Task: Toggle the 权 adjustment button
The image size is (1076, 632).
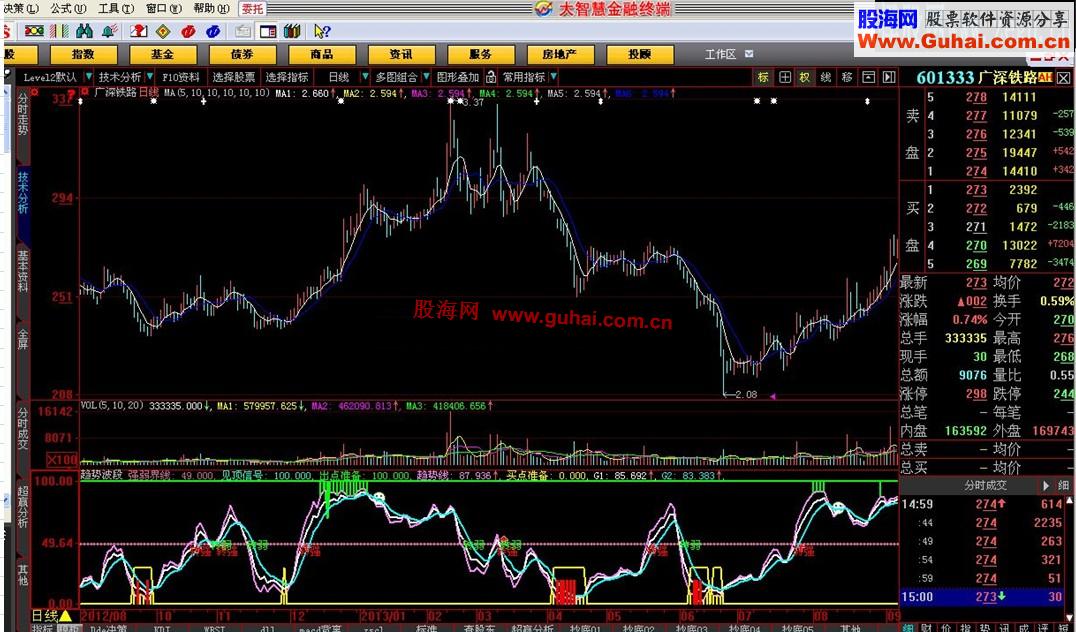Action: tap(804, 78)
